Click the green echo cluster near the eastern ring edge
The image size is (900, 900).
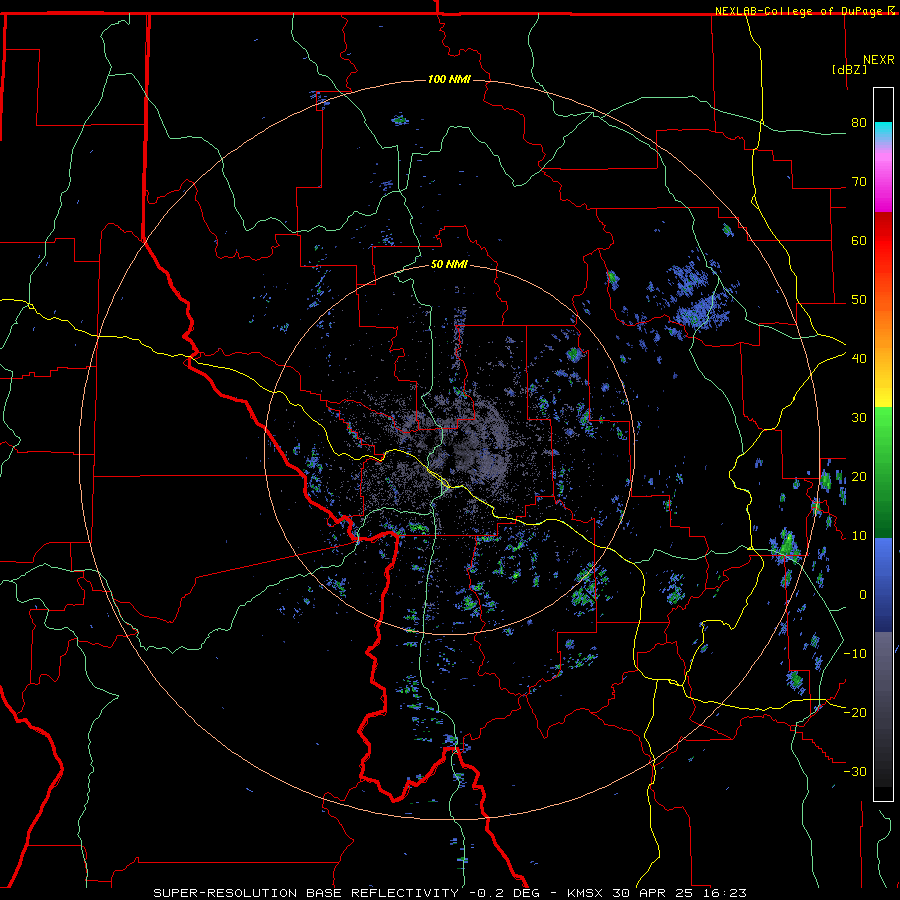pos(786,546)
